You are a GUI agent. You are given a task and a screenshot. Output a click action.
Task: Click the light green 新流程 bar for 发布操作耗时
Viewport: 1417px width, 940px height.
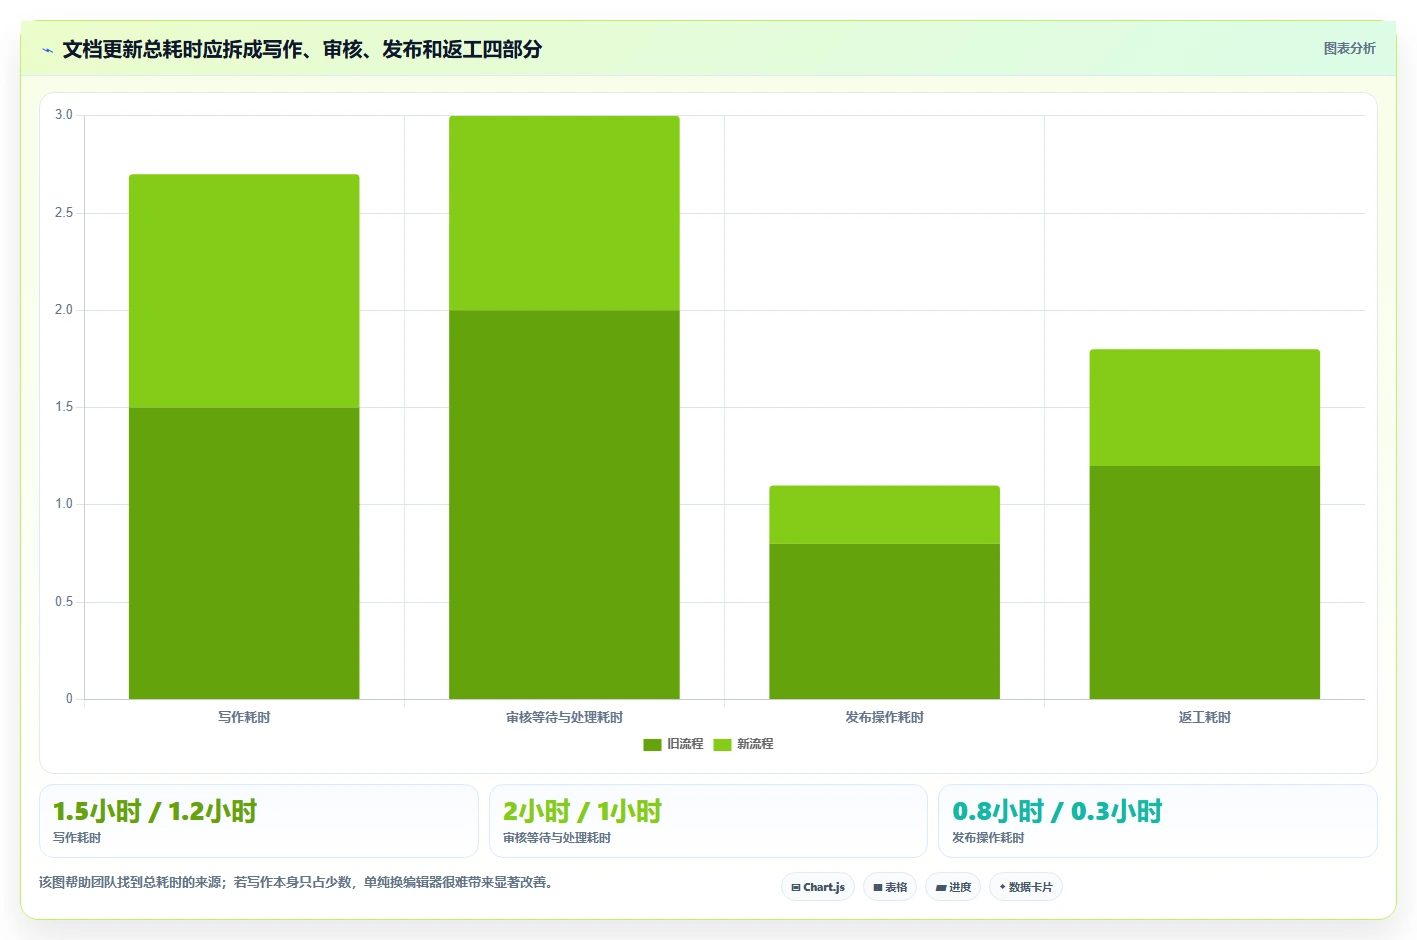884,515
